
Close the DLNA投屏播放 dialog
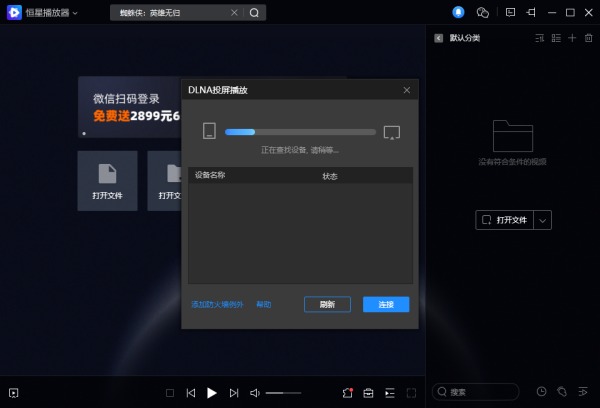[407, 90]
